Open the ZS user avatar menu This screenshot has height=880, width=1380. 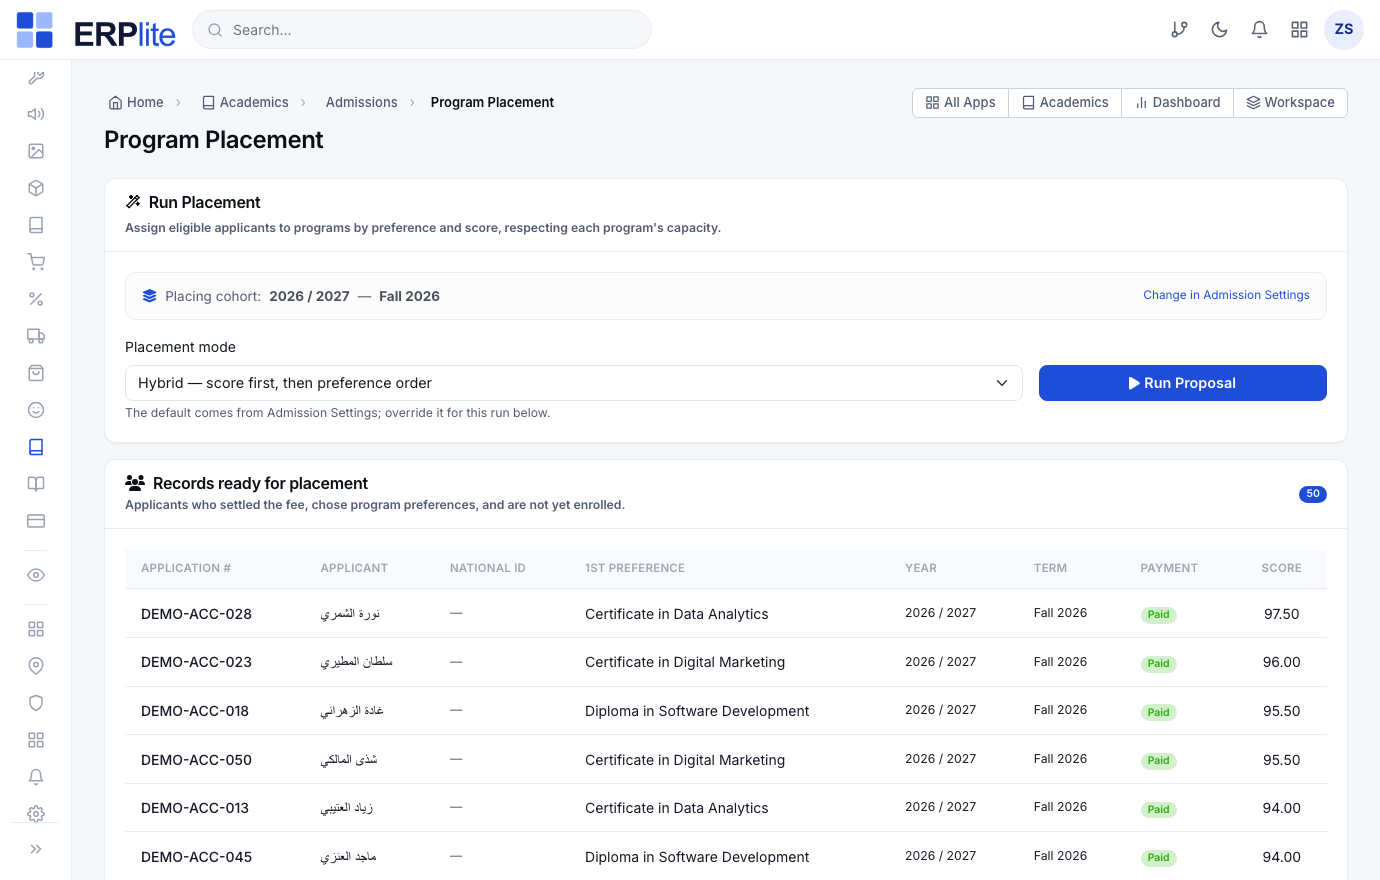(x=1344, y=30)
